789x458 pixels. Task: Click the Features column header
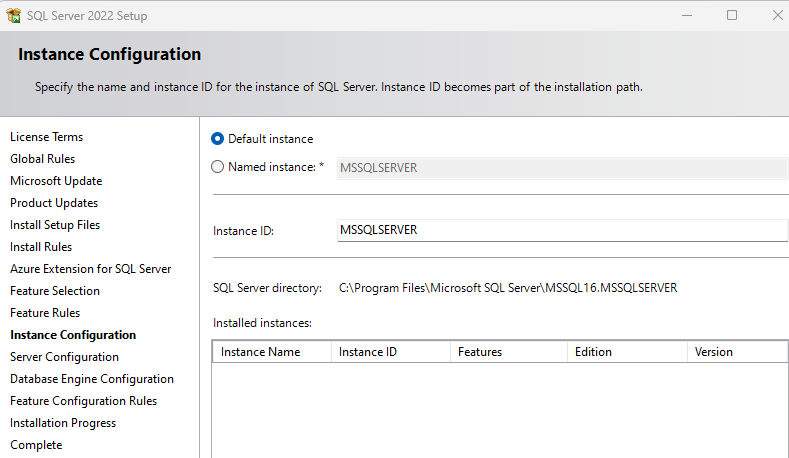(x=509, y=352)
